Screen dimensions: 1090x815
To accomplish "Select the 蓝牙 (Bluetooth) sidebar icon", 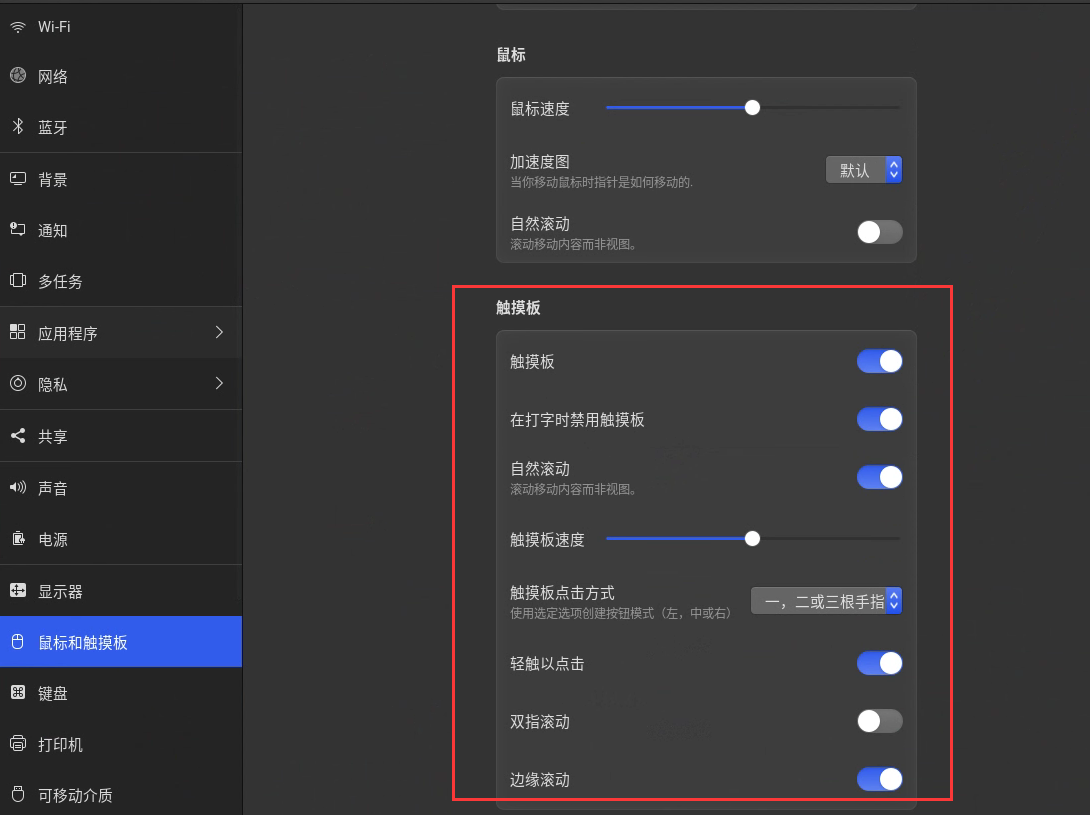I will 17,127.
